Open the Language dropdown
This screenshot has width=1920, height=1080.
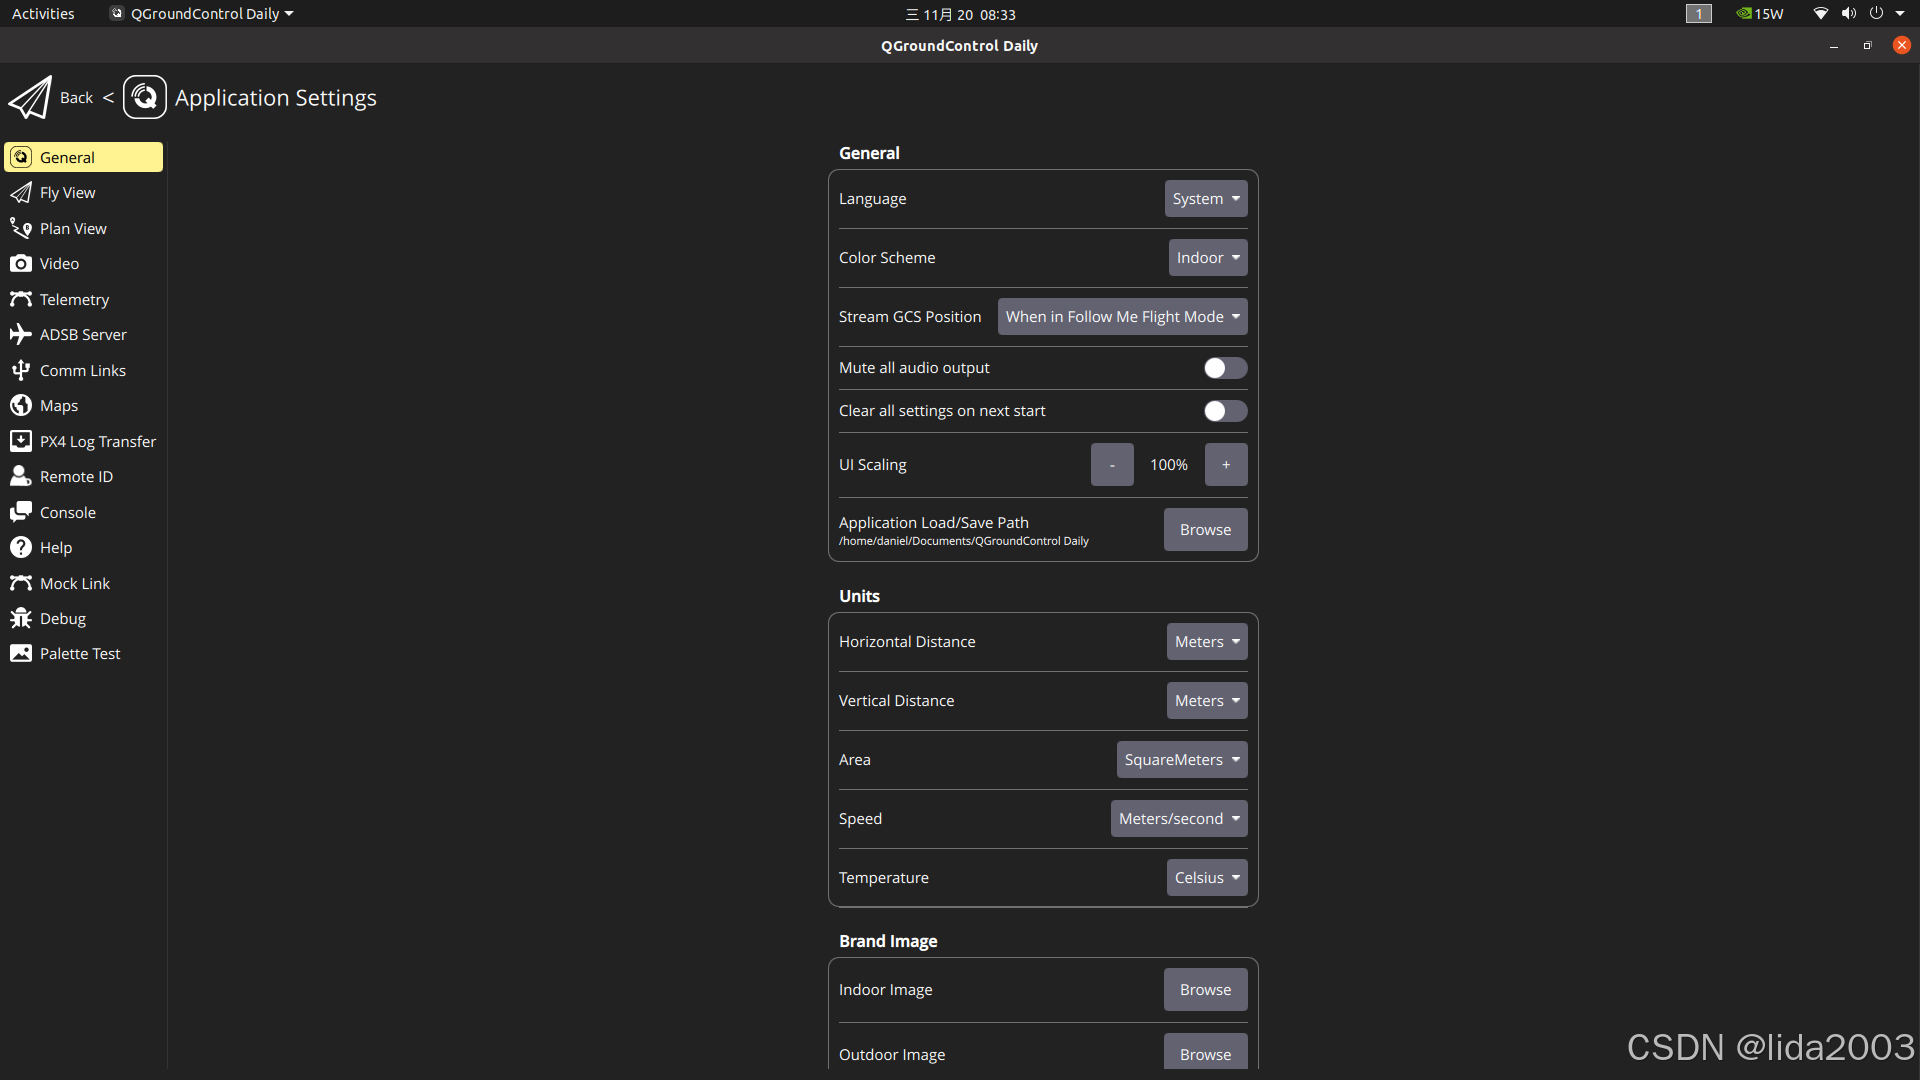1206,199
